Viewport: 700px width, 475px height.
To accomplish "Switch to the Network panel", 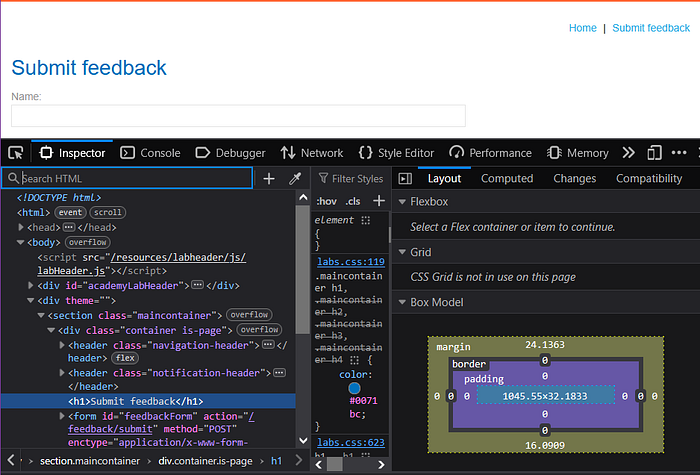I will click(312, 153).
